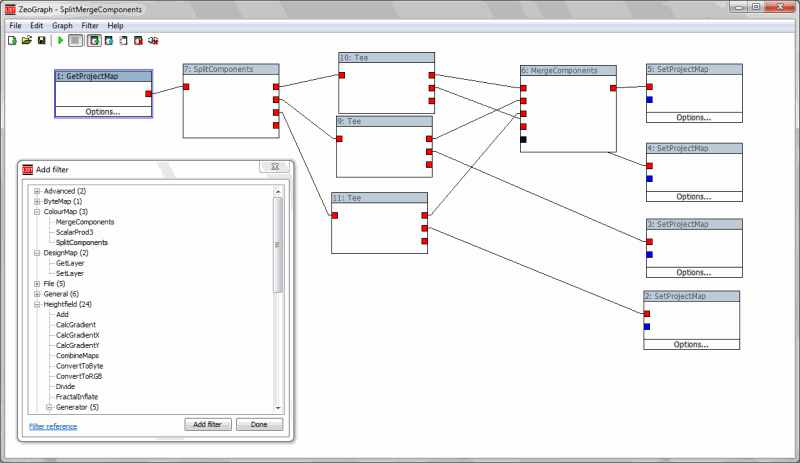The image size is (800, 463).
Task: Open the Graph menu
Action: point(62,25)
